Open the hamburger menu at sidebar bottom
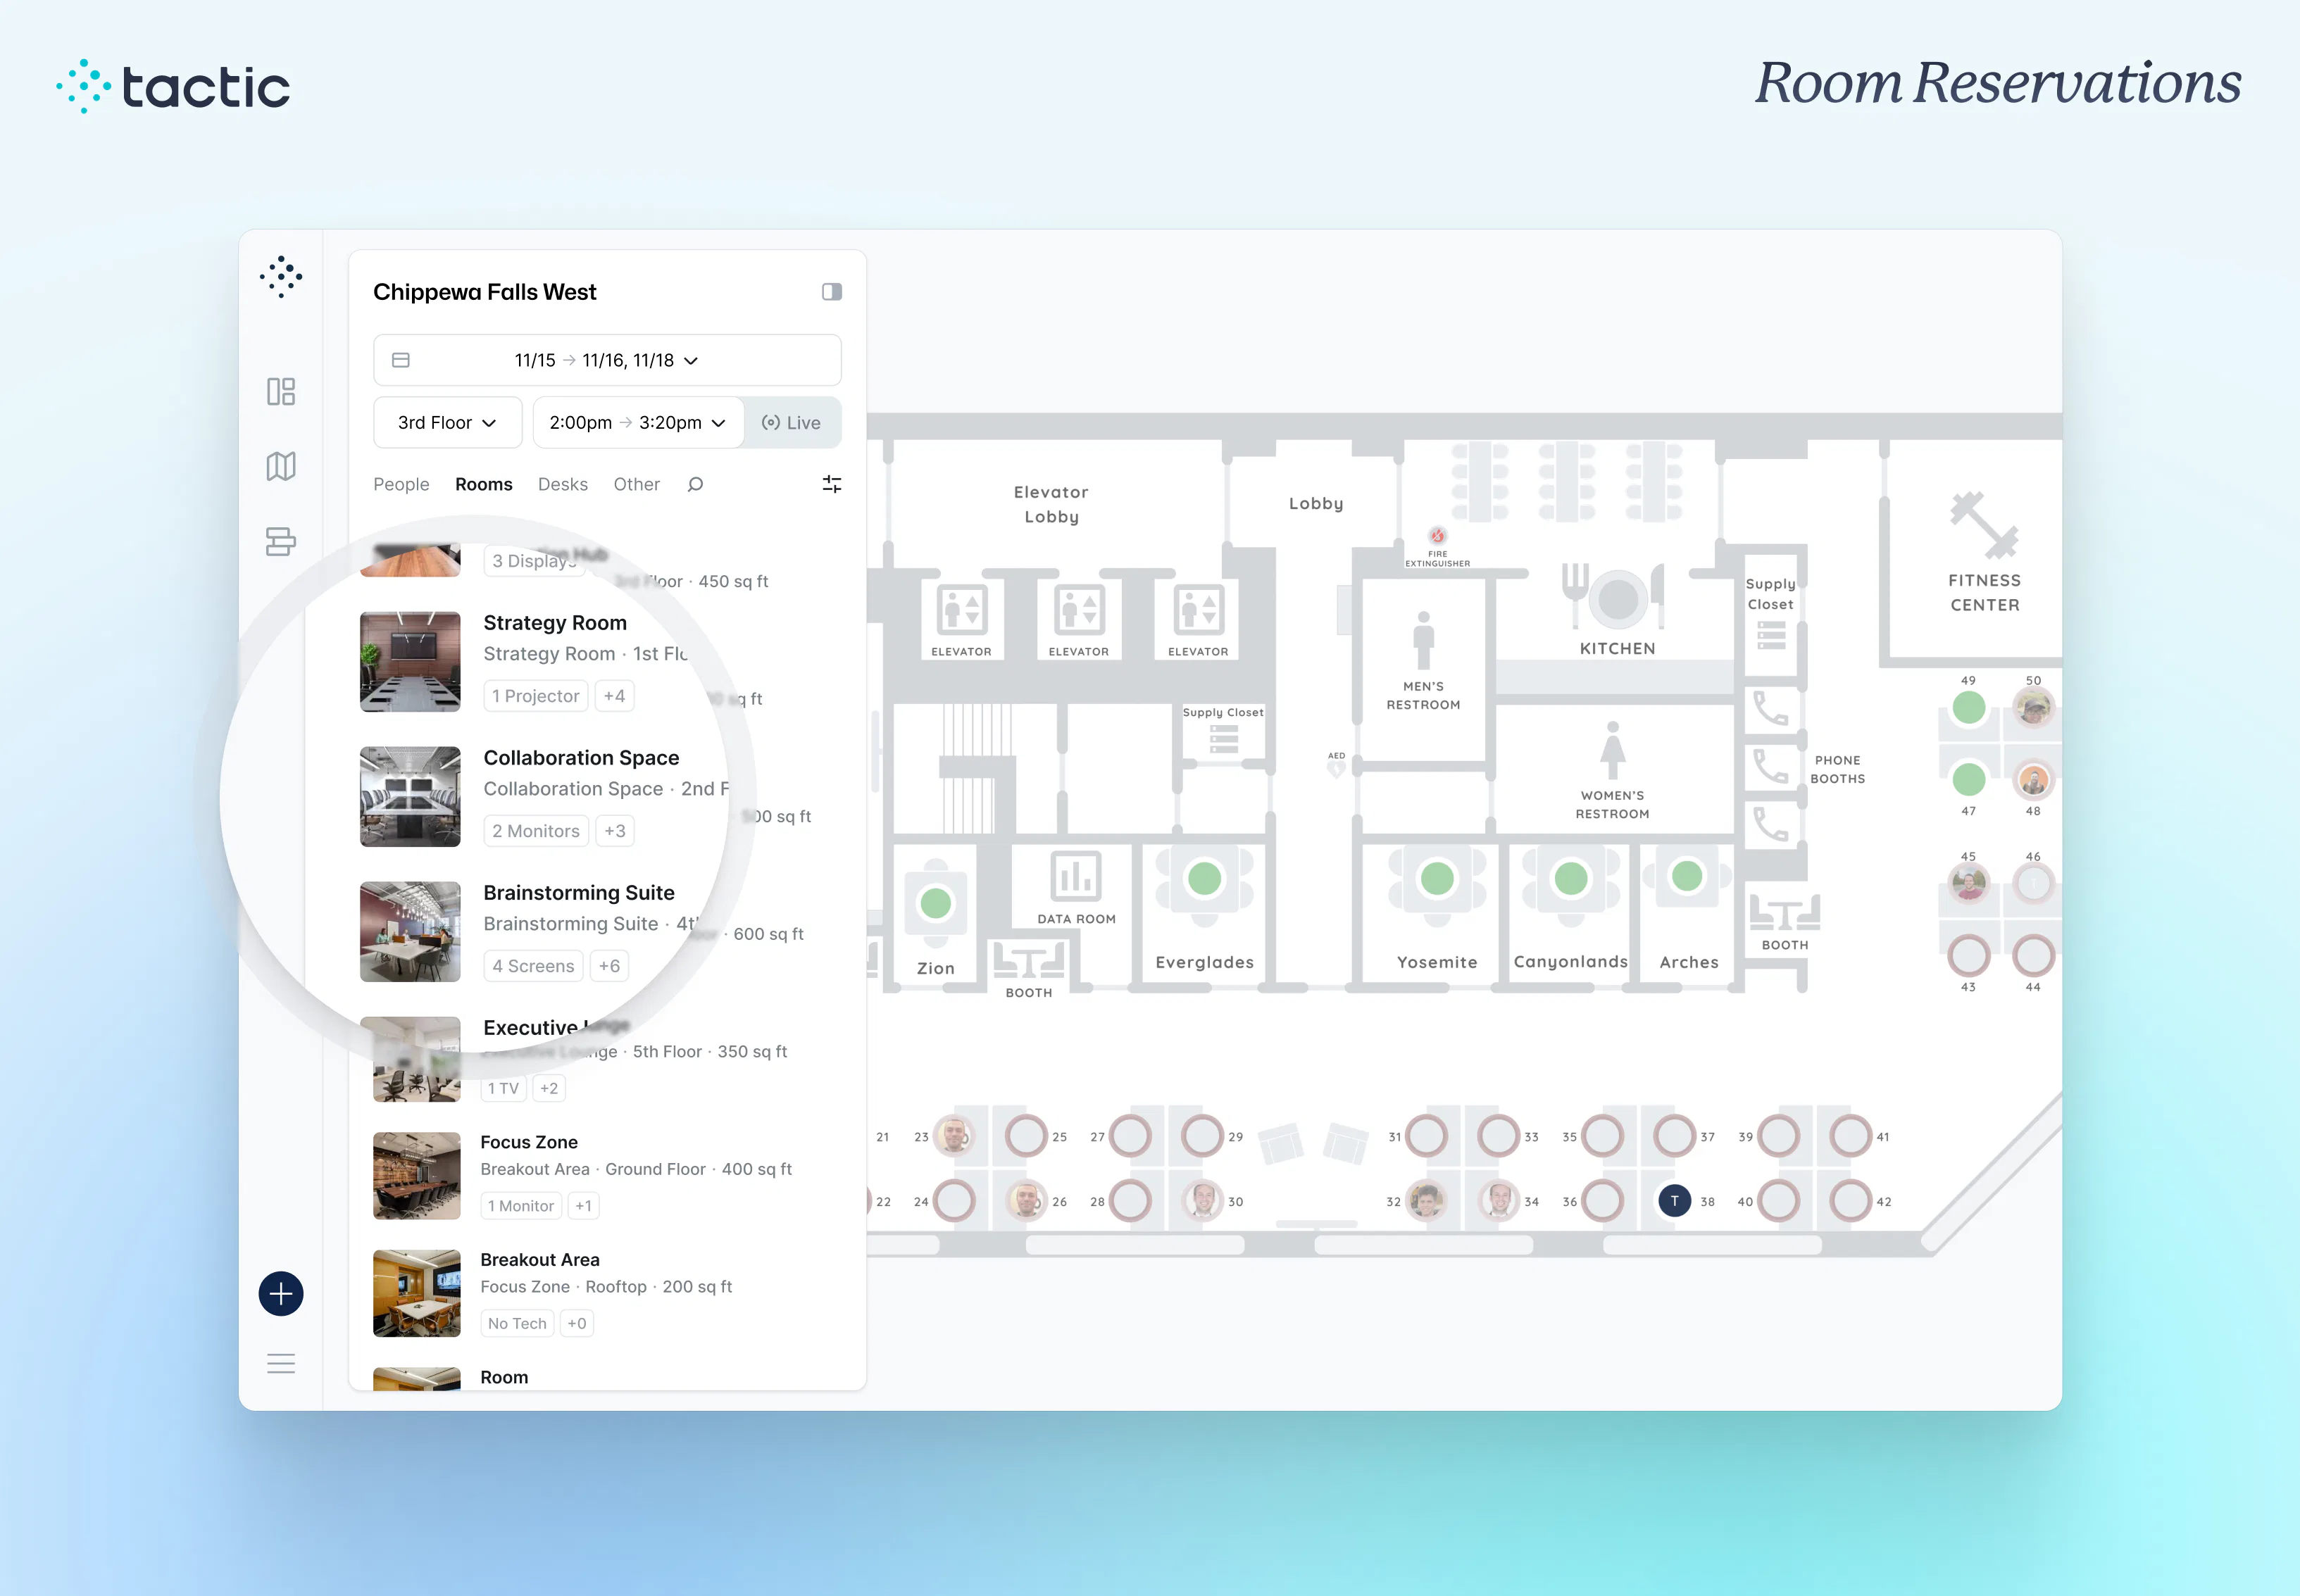Viewport: 2300px width, 1596px height. [x=281, y=1363]
